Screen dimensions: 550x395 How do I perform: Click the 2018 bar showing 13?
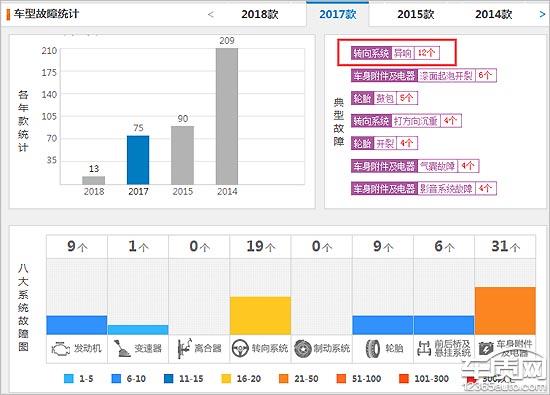coord(94,180)
